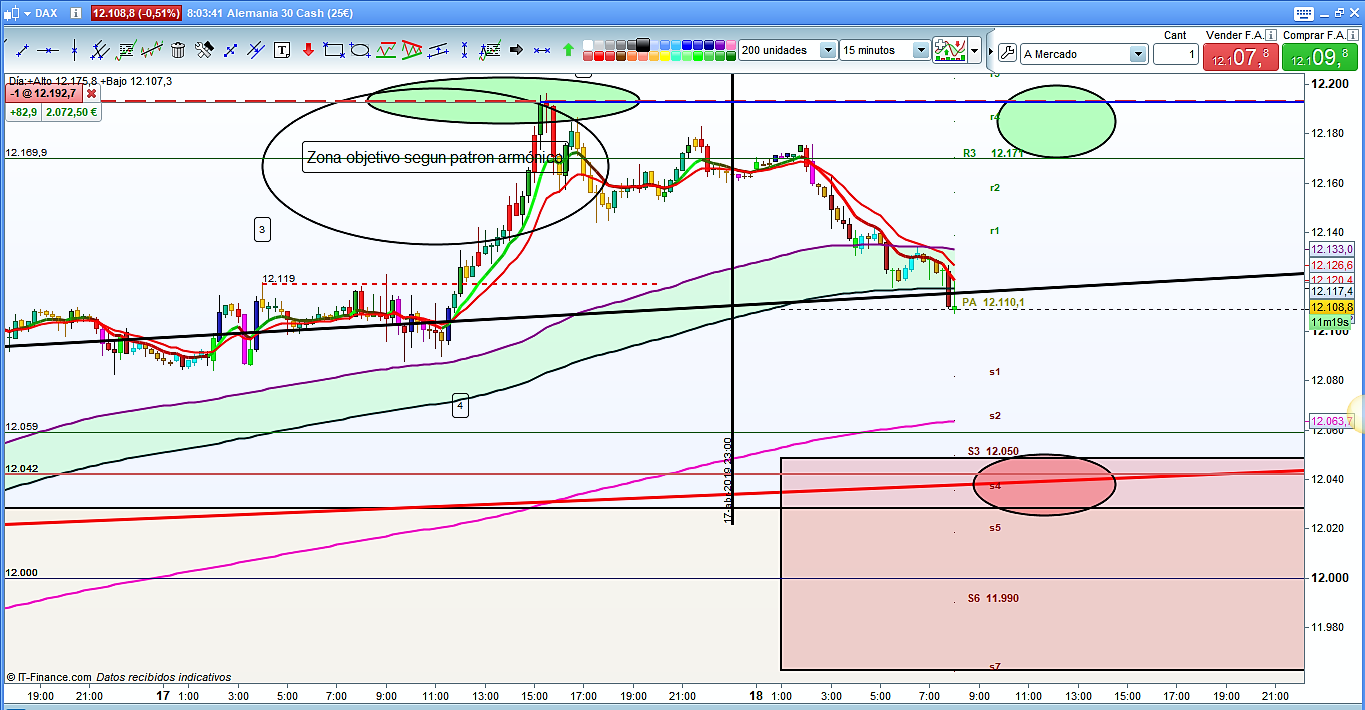Image resolution: width=1365 pixels, height=710 pixels.
Task: Expand the A Mercado order type dropdown
Action: [x=1137, y=54]
